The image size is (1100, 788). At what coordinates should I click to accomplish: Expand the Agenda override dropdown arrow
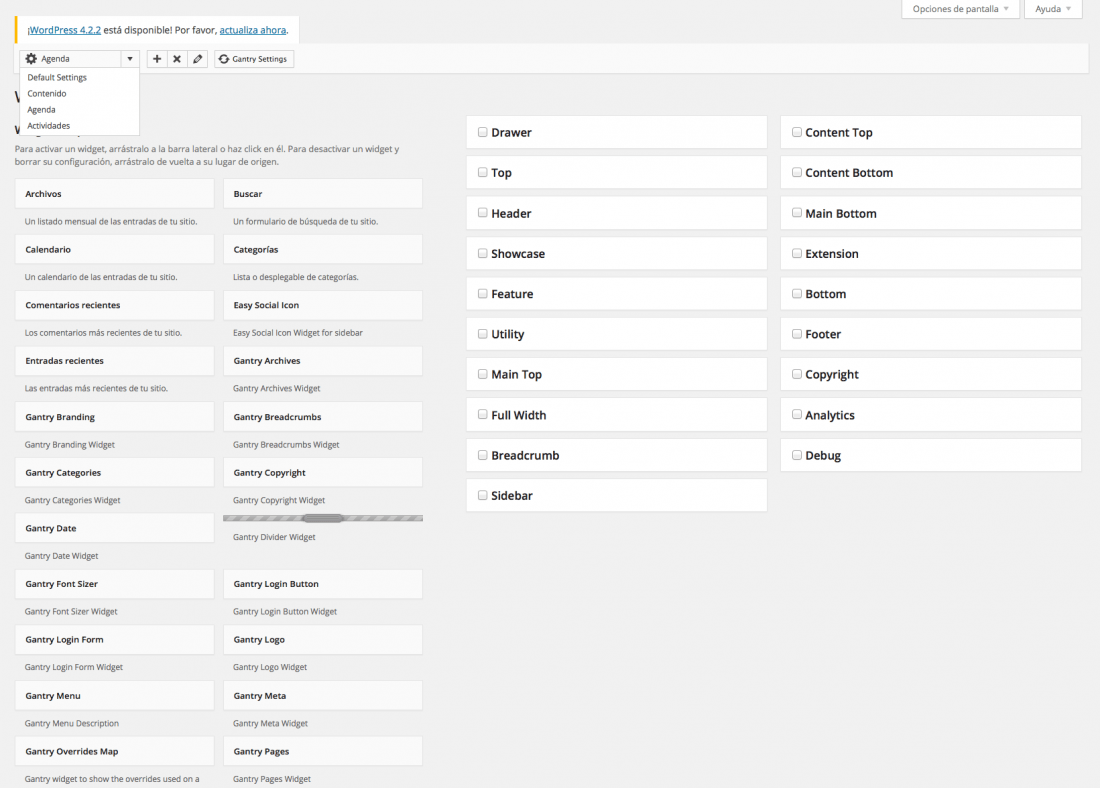tap(130, 59)
